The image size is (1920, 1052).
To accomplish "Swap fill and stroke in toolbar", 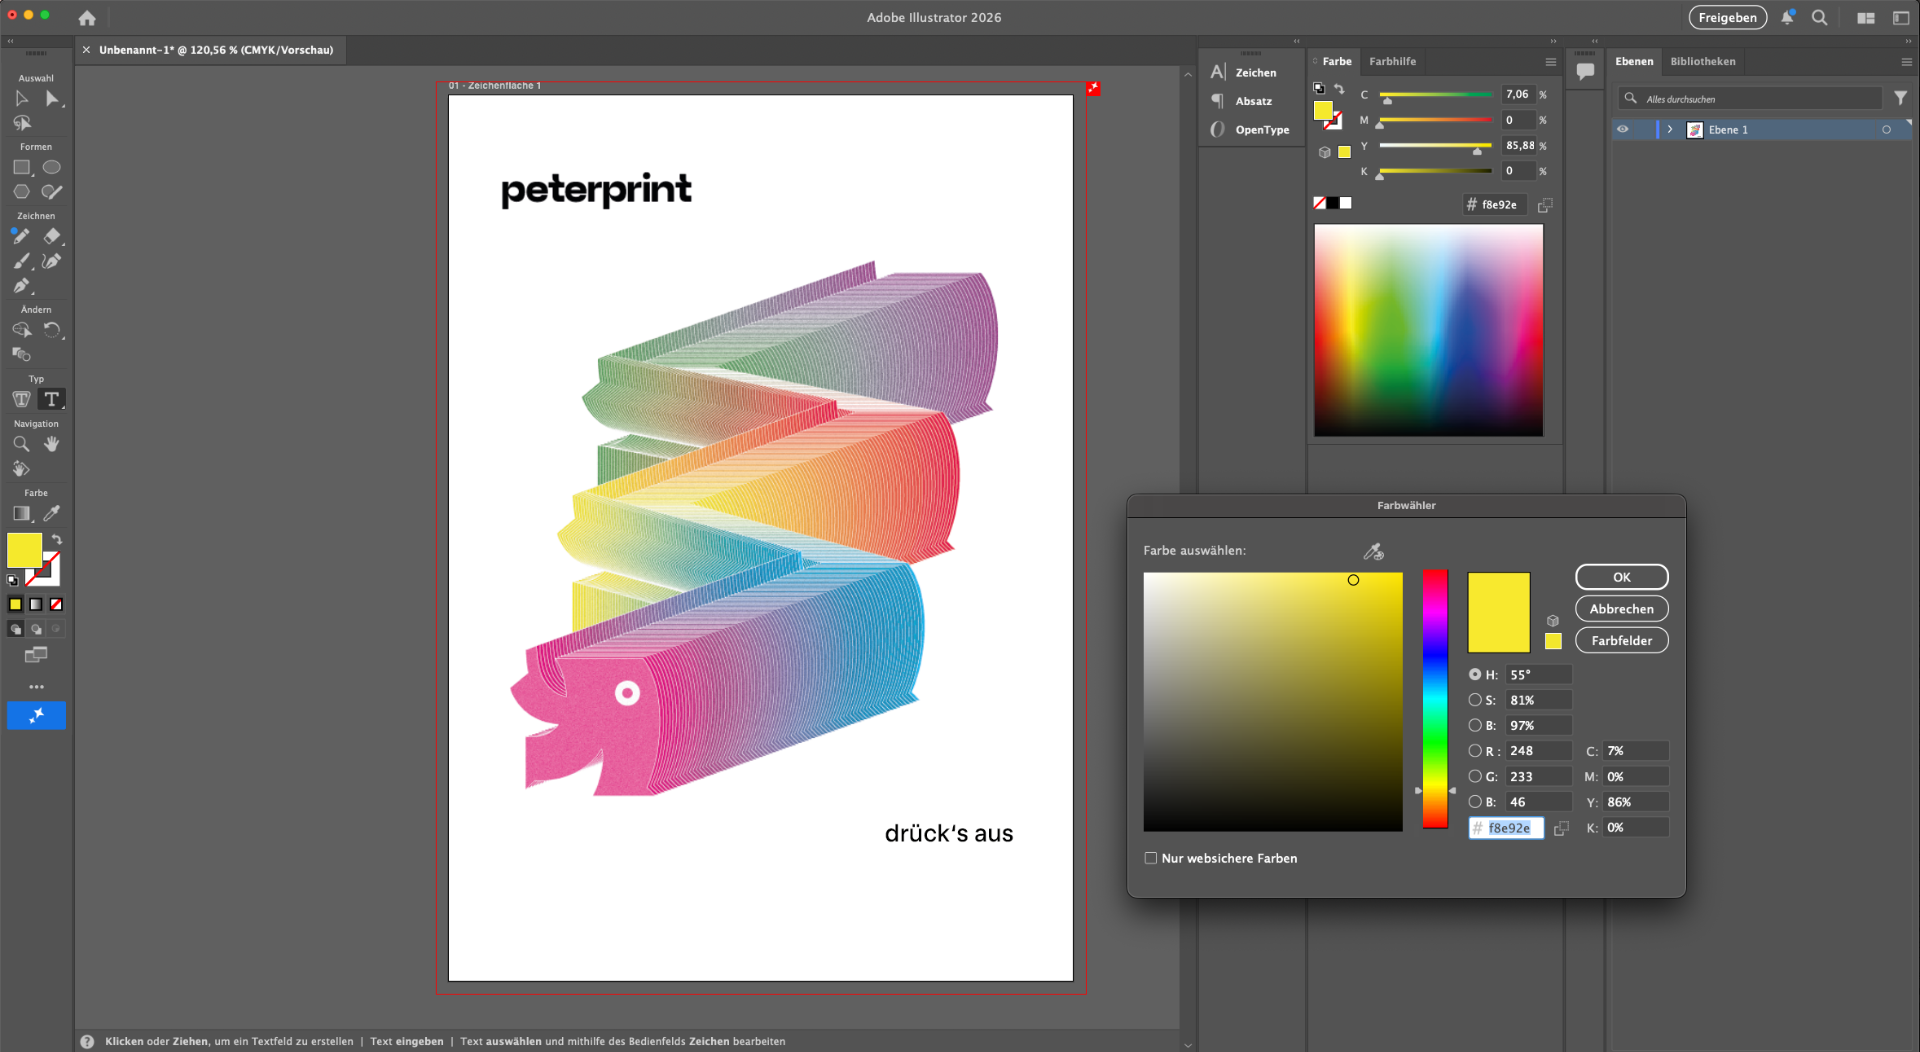I will pos(57,539).
